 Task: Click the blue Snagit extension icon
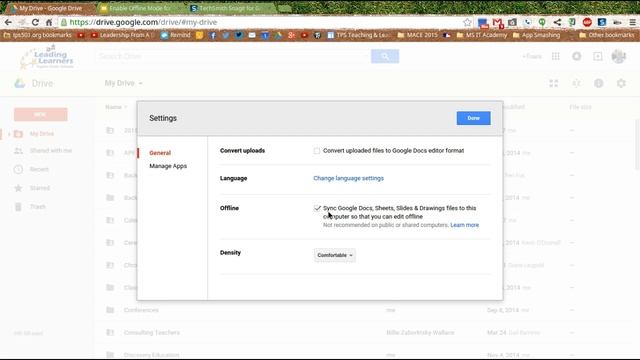click(602, 22)
